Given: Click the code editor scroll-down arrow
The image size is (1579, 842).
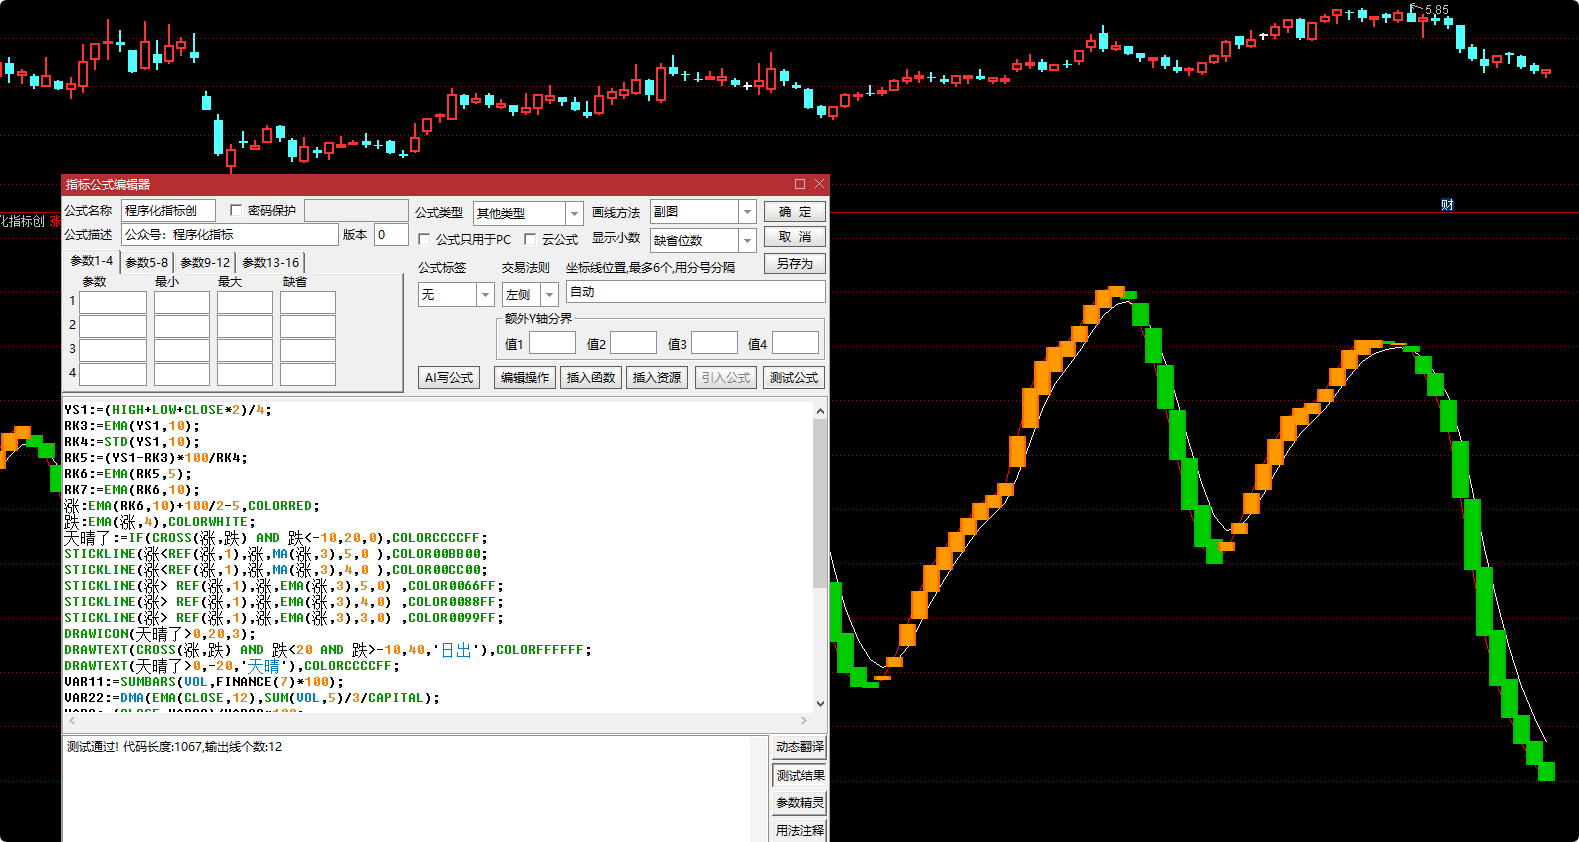Looking at the screenshot, I should 820,704.
